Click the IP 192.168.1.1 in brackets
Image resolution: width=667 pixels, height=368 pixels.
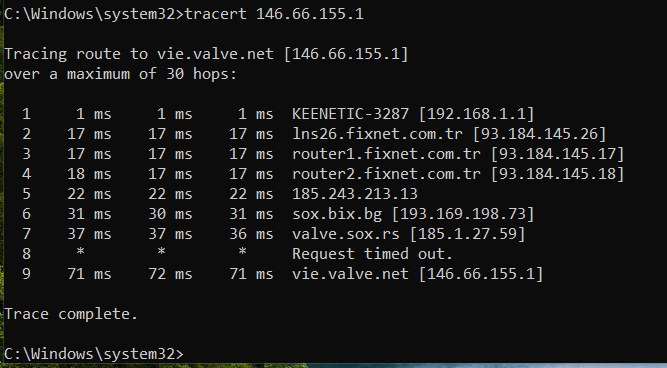(476, 114)
